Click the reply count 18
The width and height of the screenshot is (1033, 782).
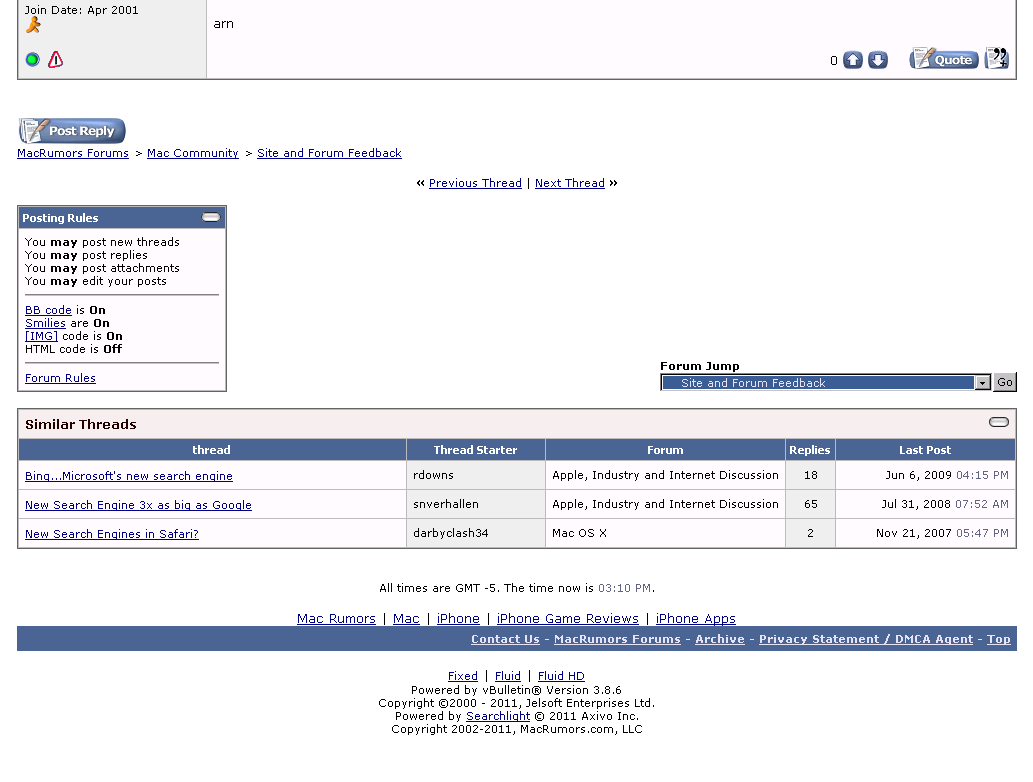click(810, 475)
